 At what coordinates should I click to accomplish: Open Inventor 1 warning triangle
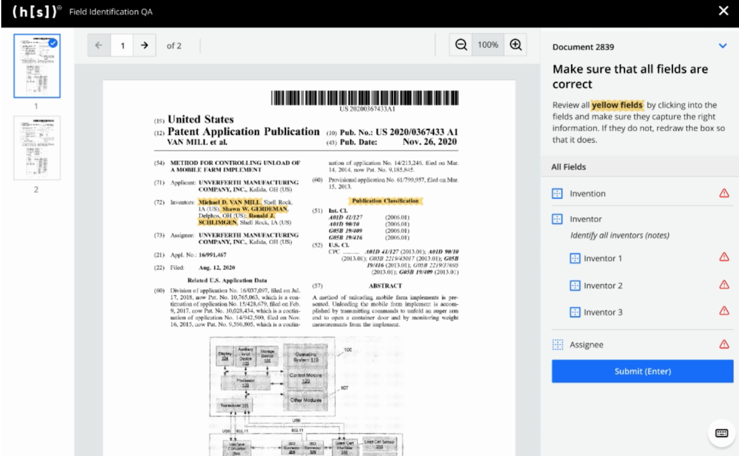click(724, 257)
